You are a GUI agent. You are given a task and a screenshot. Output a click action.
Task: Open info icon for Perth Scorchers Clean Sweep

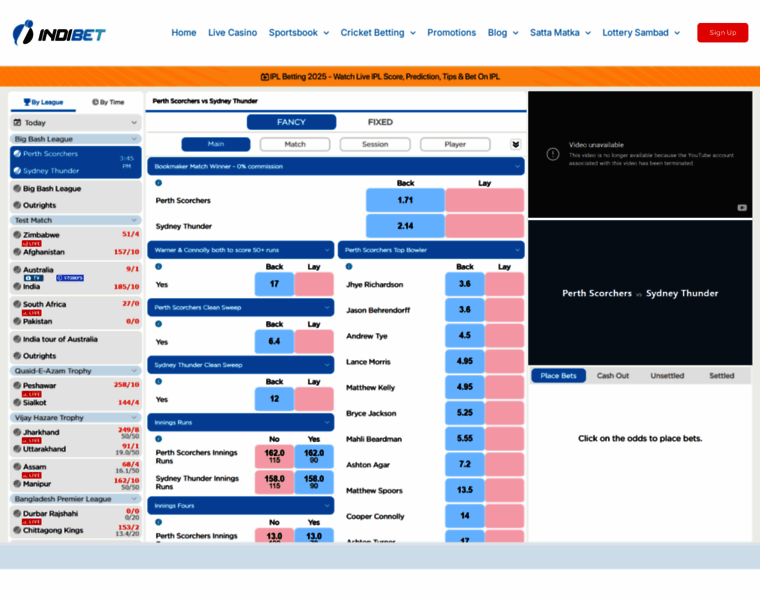coord(158,324)
